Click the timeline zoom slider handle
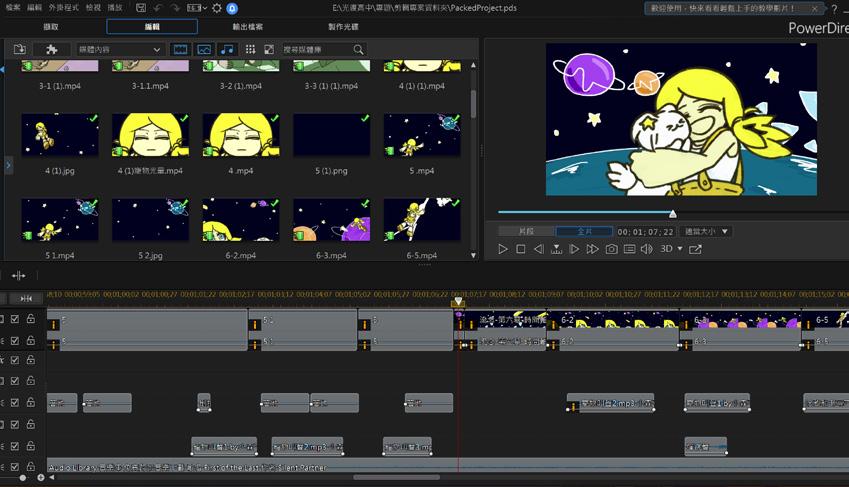Viewport: 849px width, 487px height. click(x=22, y=478)
